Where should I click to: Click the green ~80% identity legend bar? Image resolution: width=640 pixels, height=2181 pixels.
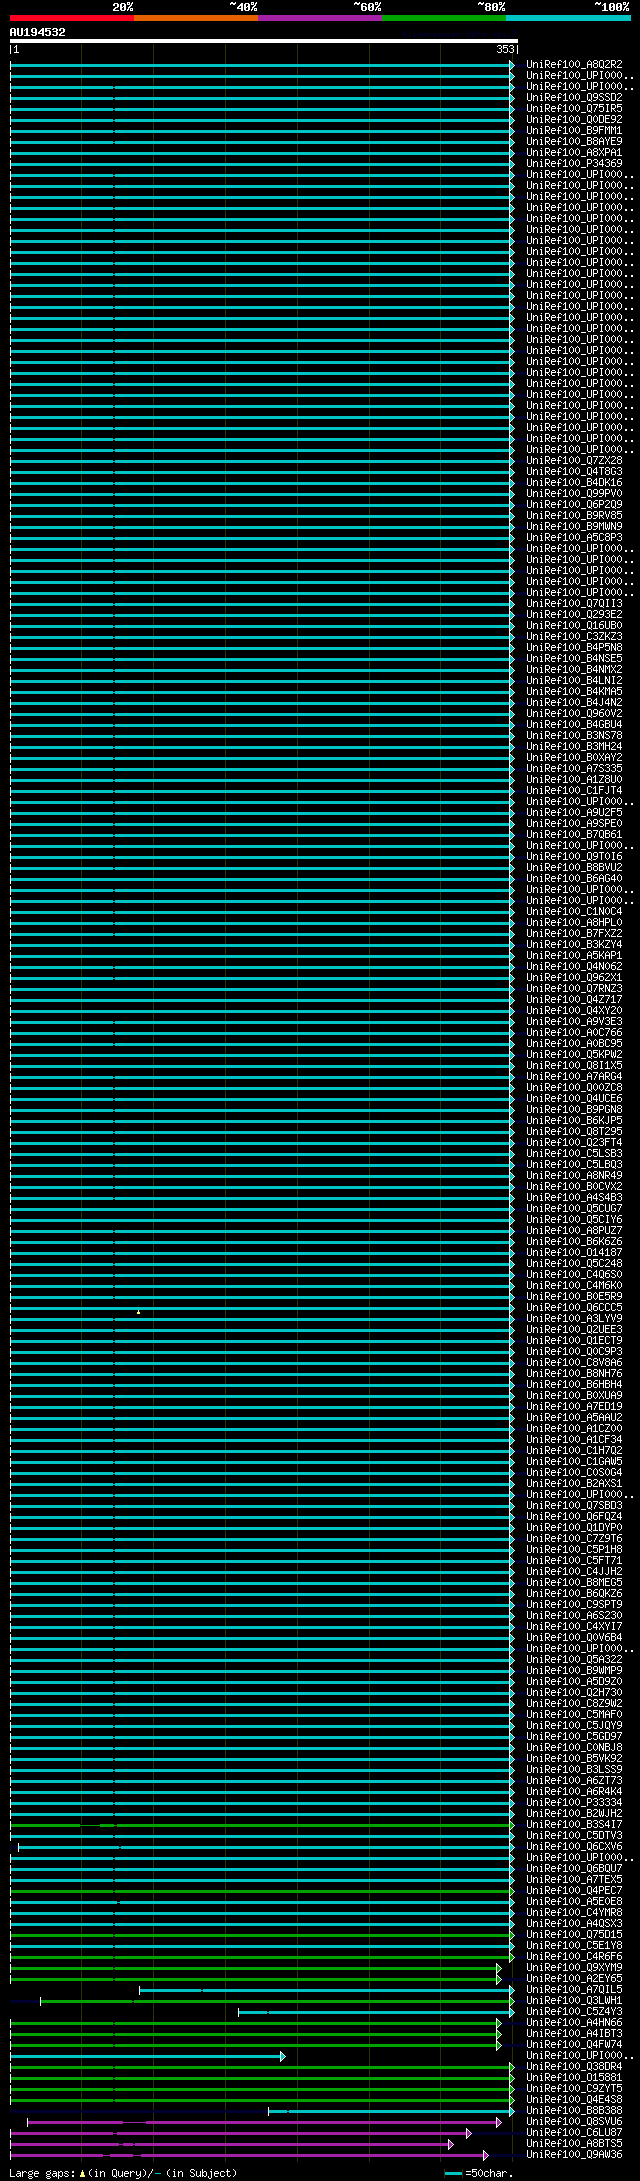tap(444, 18)
